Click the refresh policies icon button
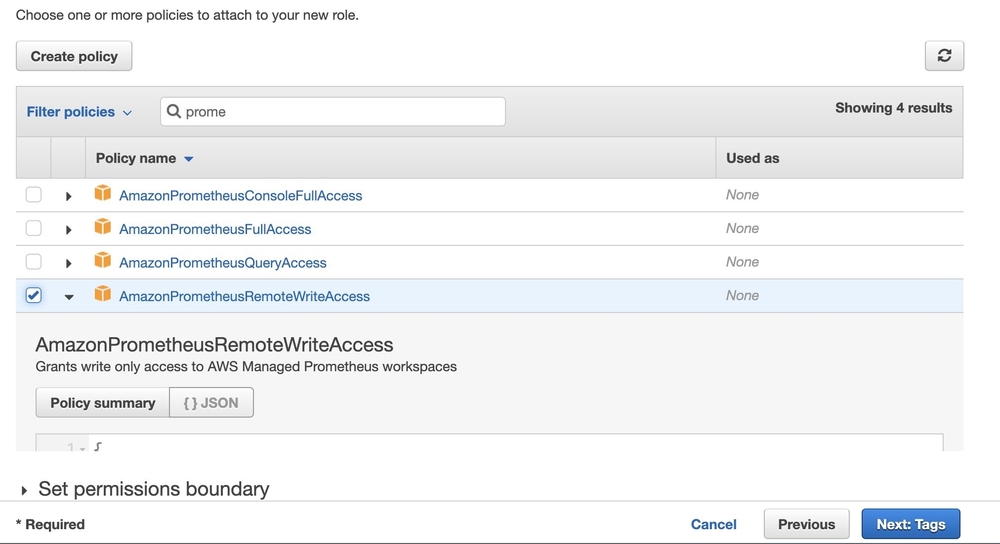1000x544 pixels. pyautogui.click(x=944, y=56)
